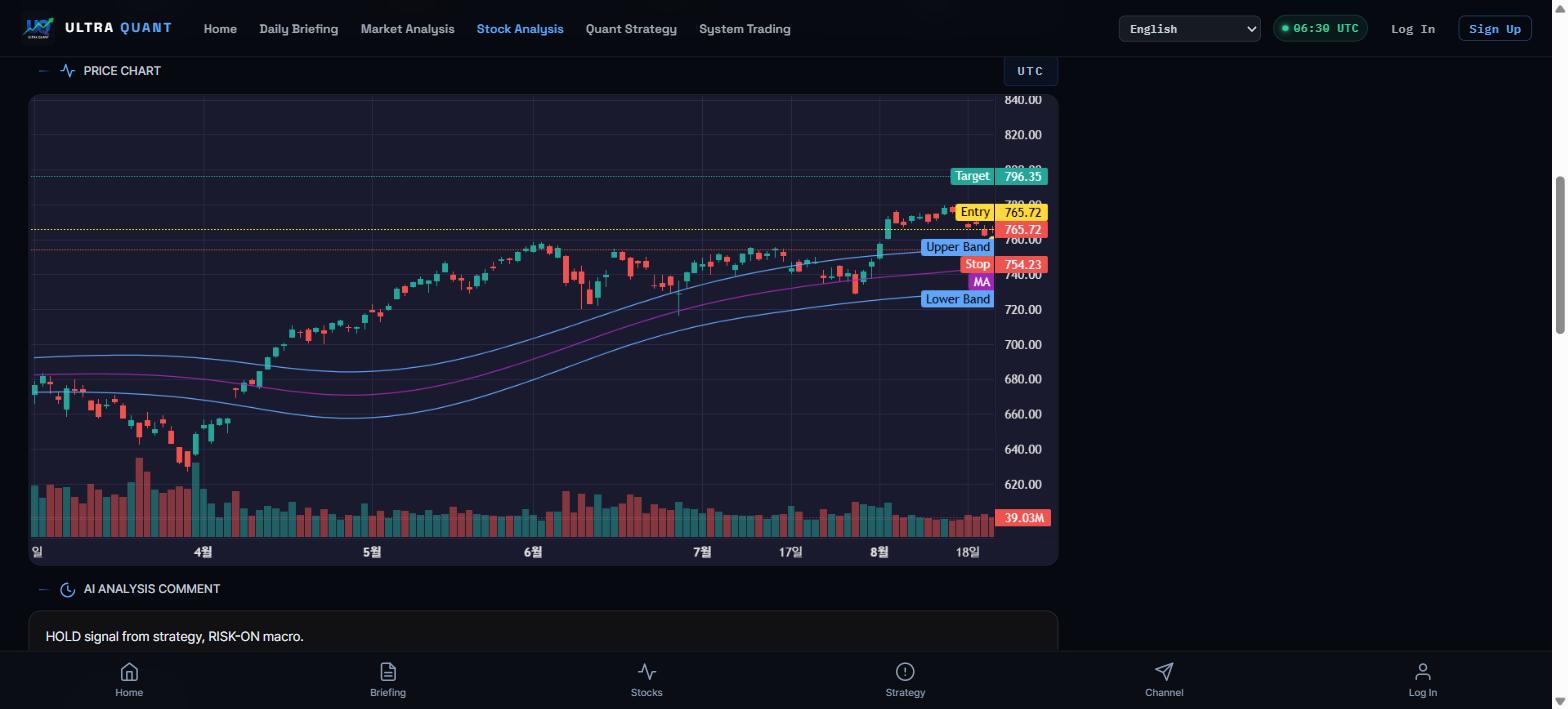
Task: Collapse the AI Analysis Comment section
Action: 43,589
